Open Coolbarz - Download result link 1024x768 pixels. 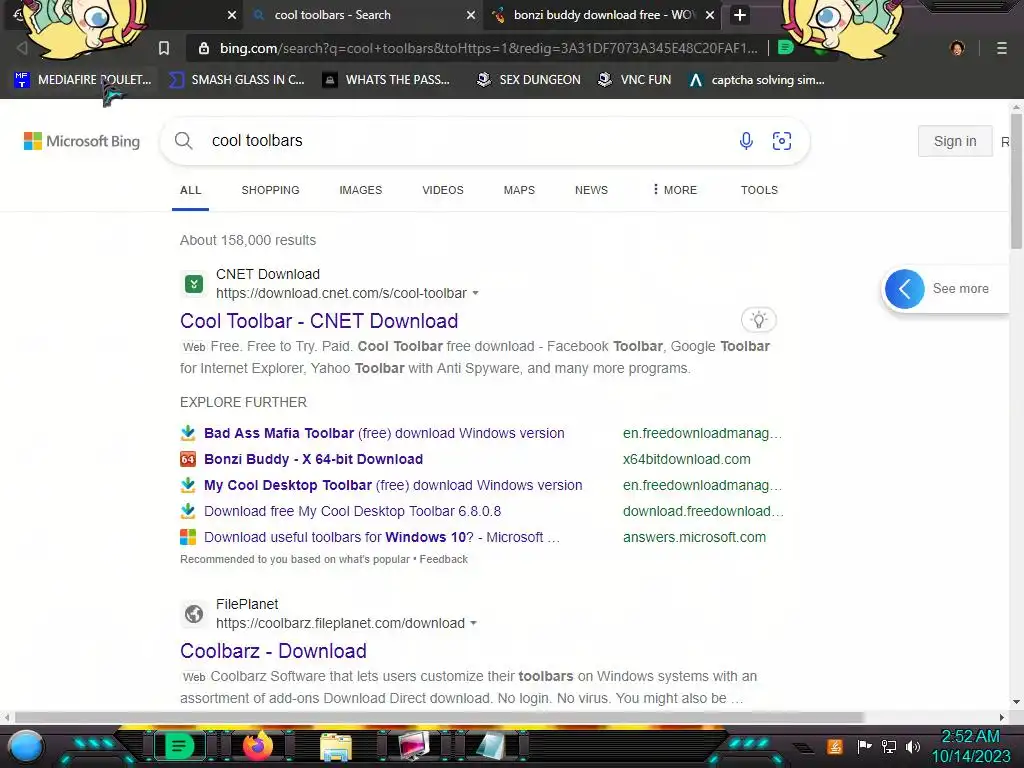tap(273, 650)
